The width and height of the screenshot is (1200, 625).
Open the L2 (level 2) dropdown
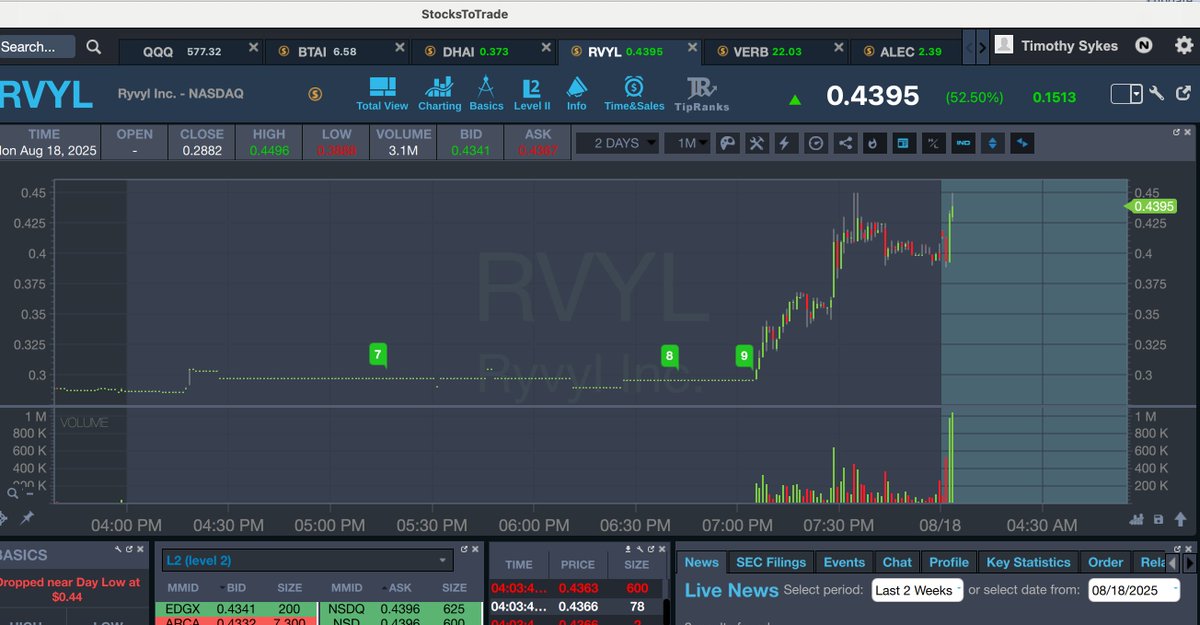[x=306, y=561]
